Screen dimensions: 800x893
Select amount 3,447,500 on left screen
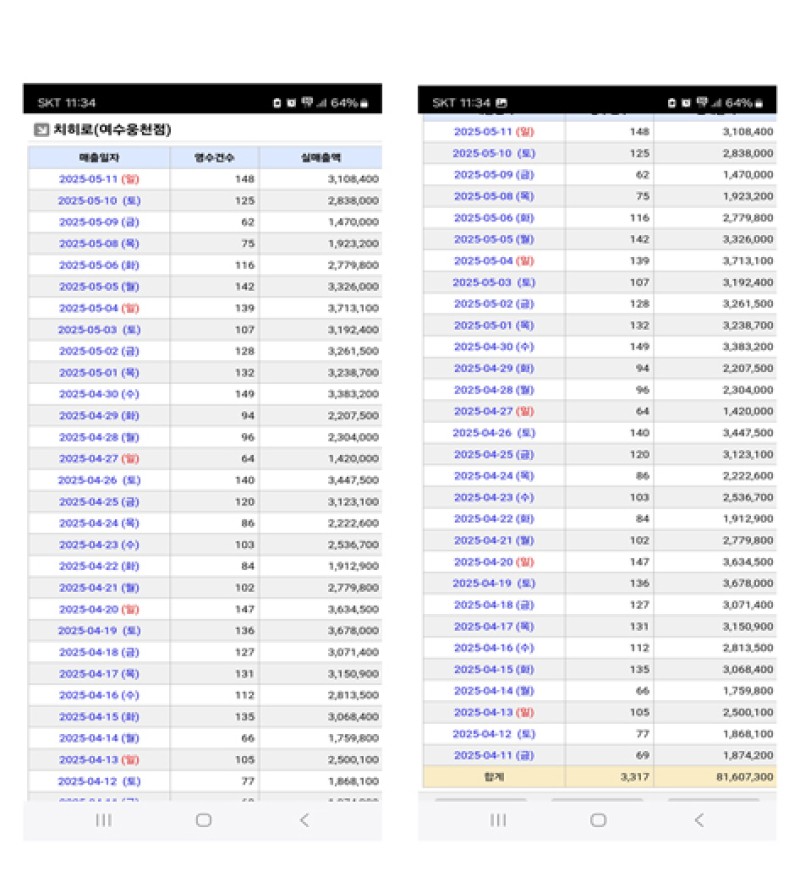tap(353, 480)
